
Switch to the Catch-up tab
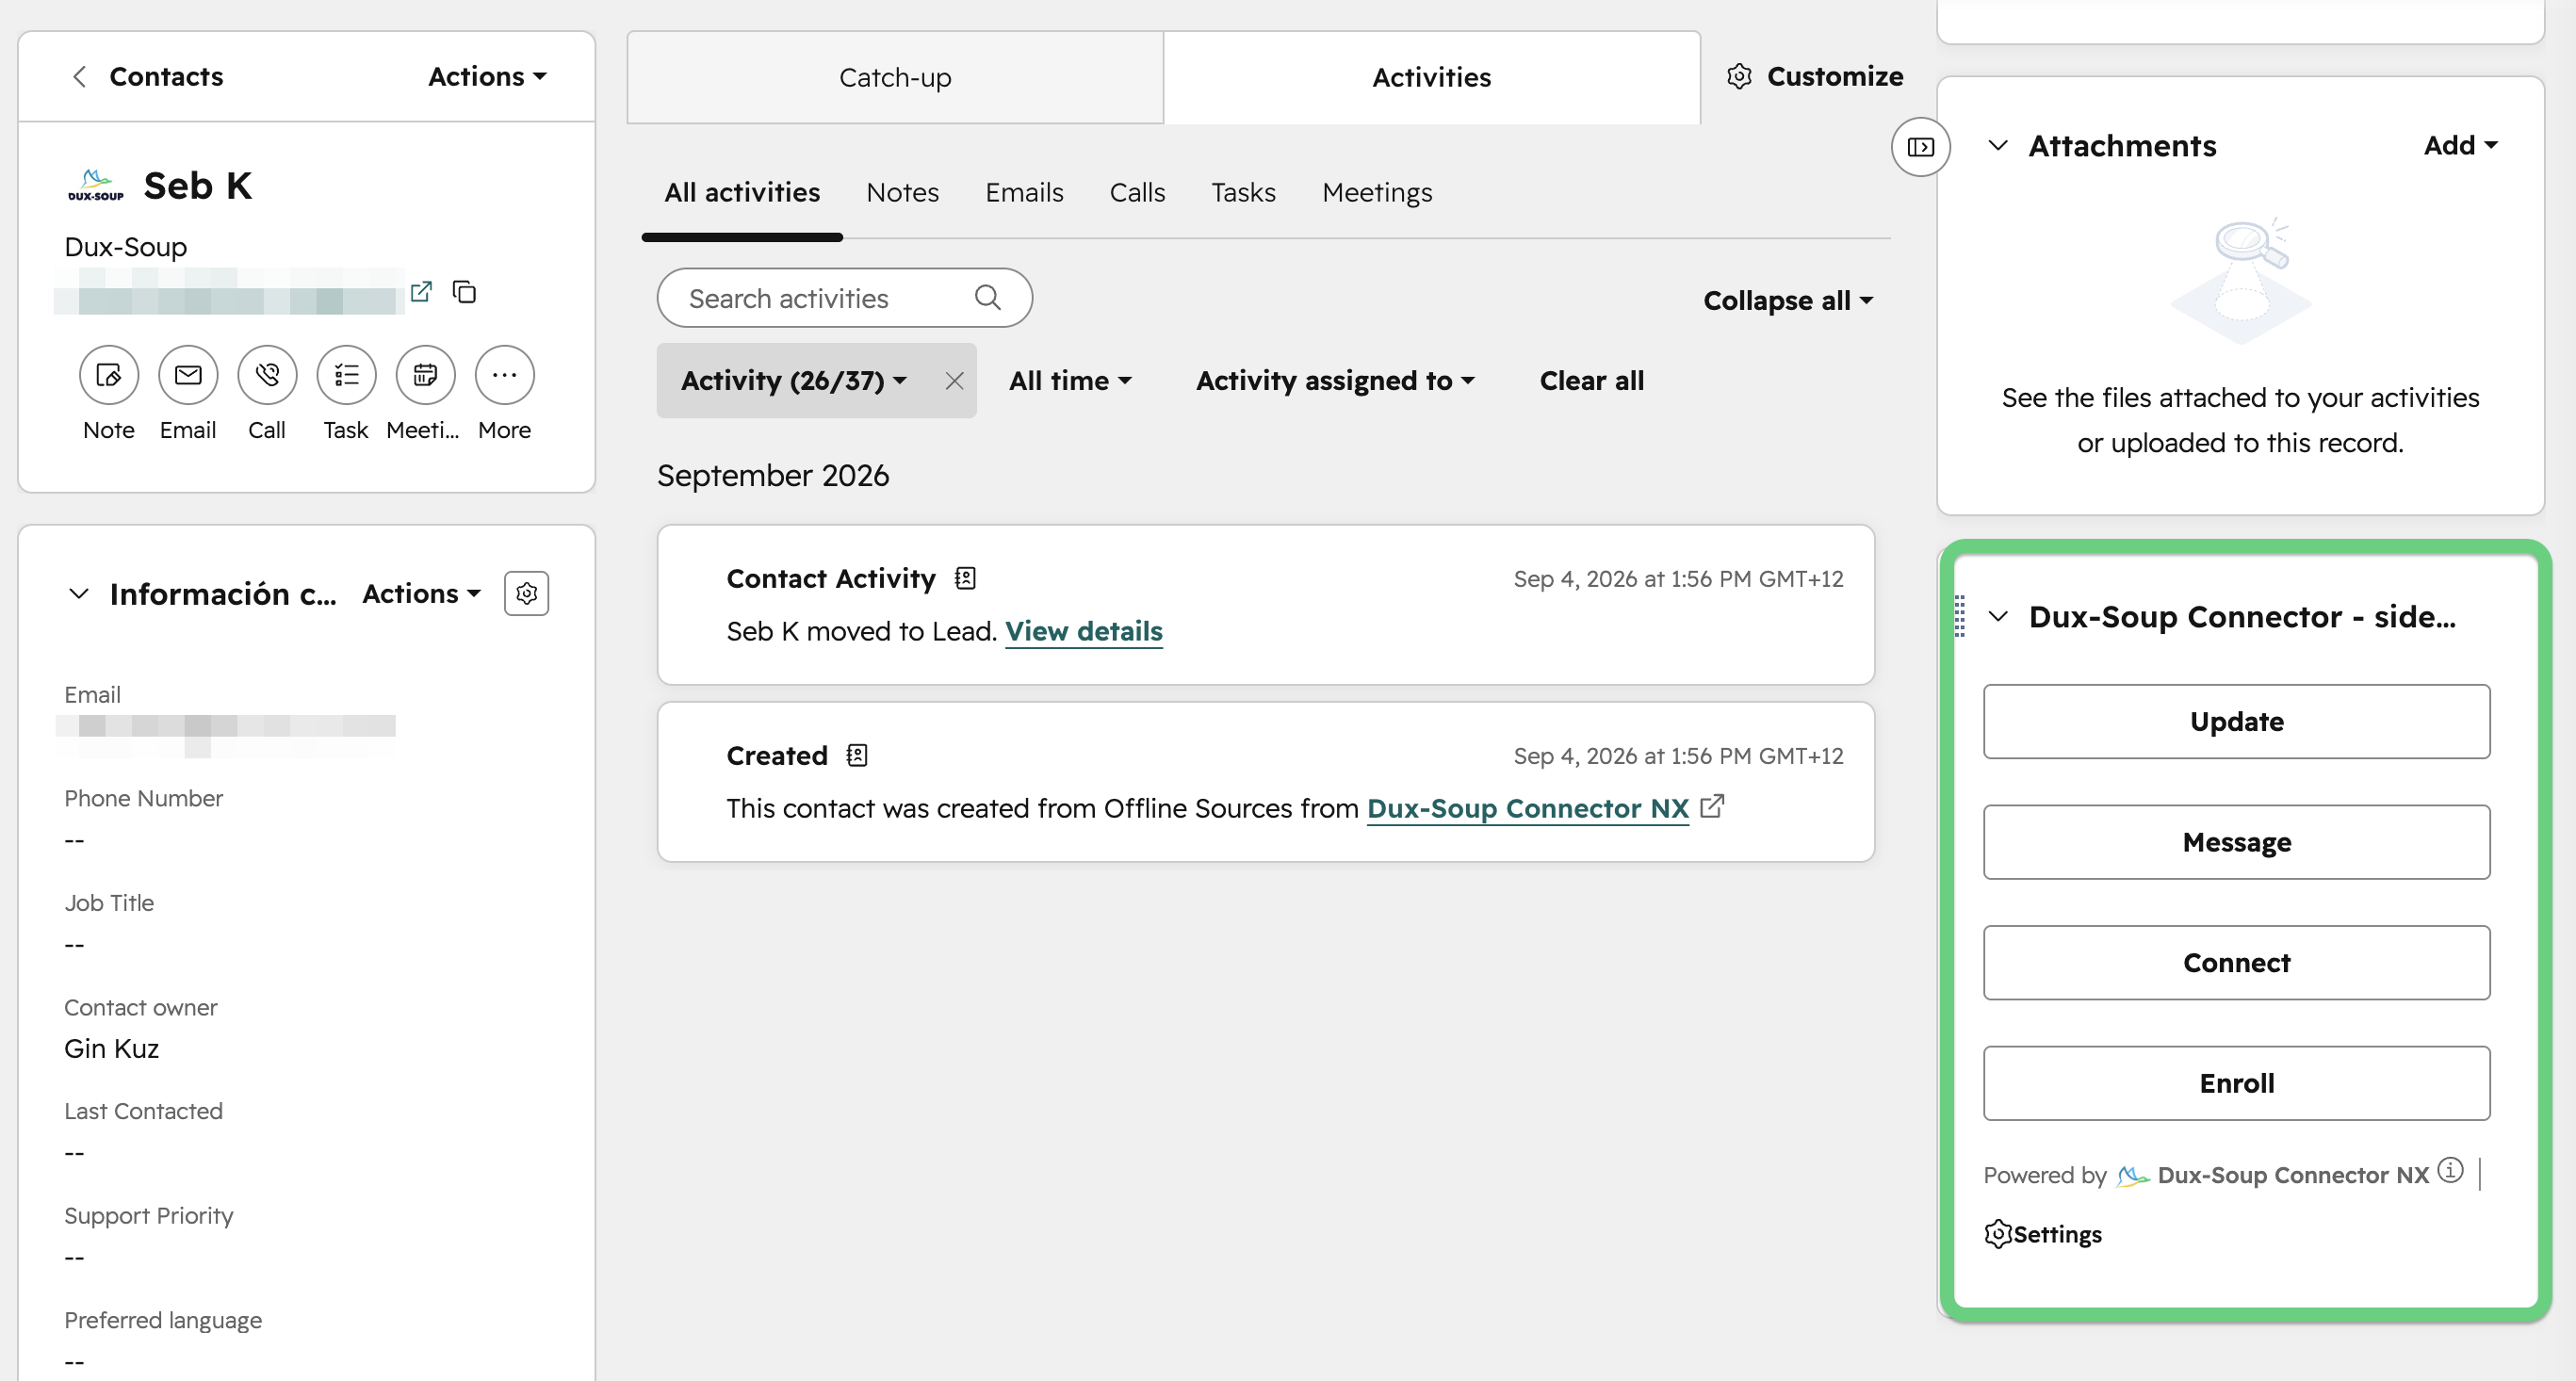click(x=895, y=77)
